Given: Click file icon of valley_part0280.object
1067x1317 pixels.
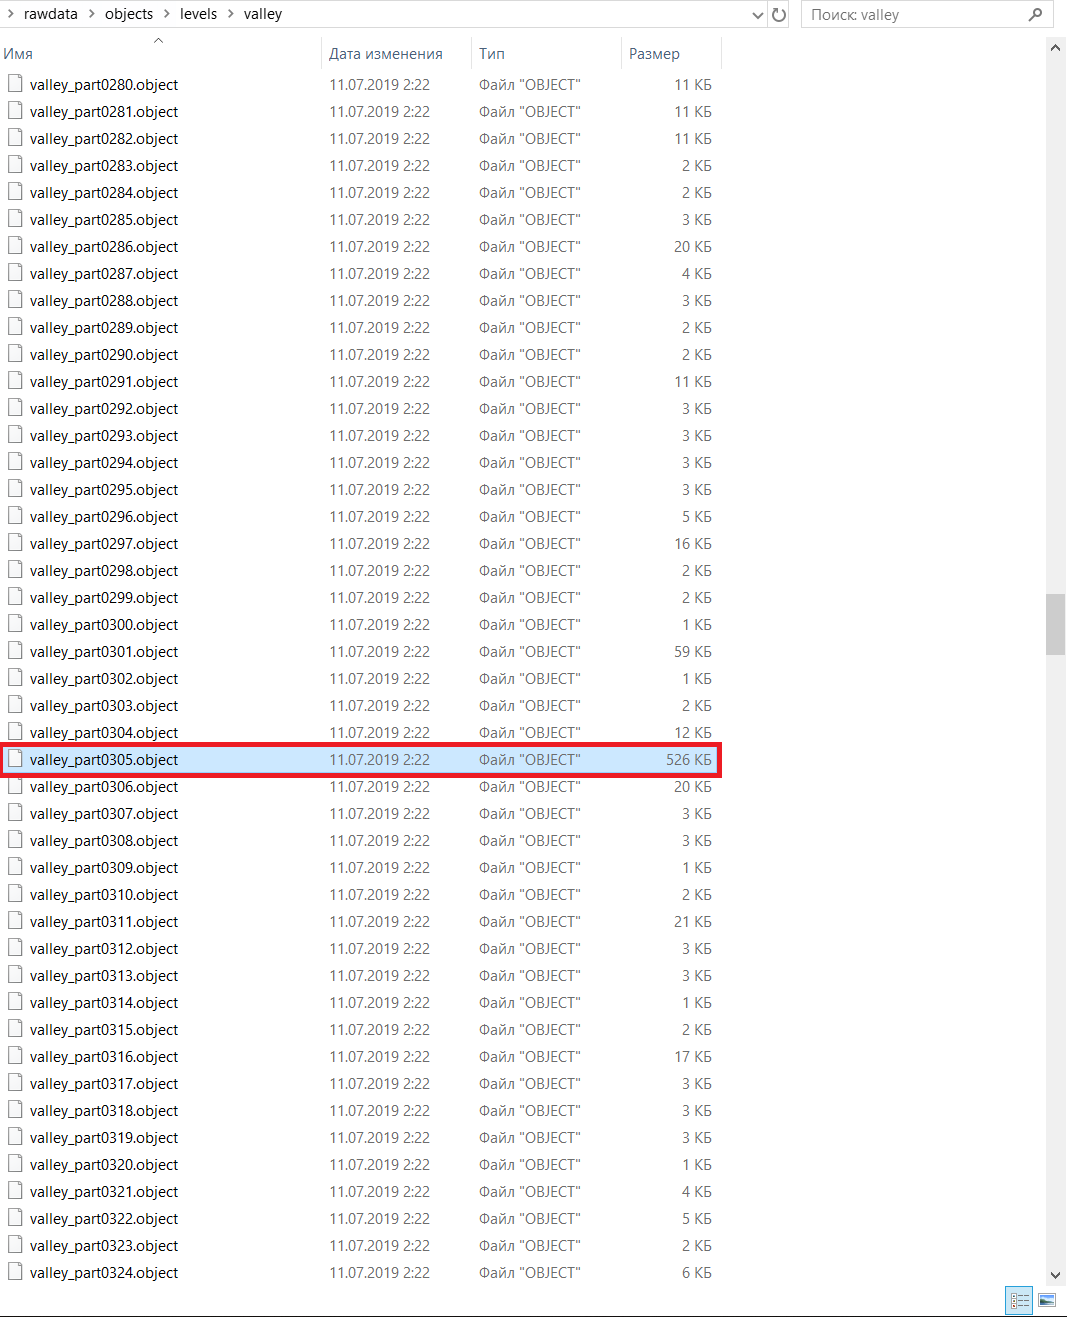Looking at the screenshot, I should point(15,84).
